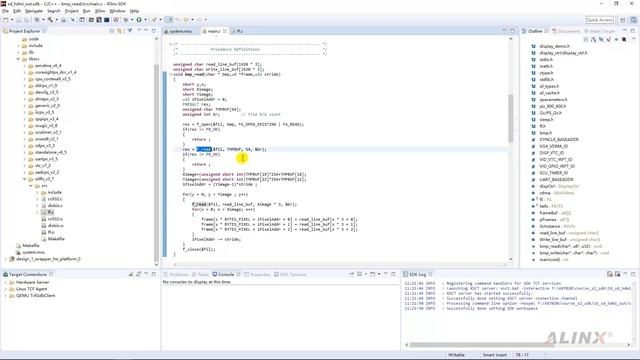
Task: Click the Open Perspective icon
Action: 622,20
